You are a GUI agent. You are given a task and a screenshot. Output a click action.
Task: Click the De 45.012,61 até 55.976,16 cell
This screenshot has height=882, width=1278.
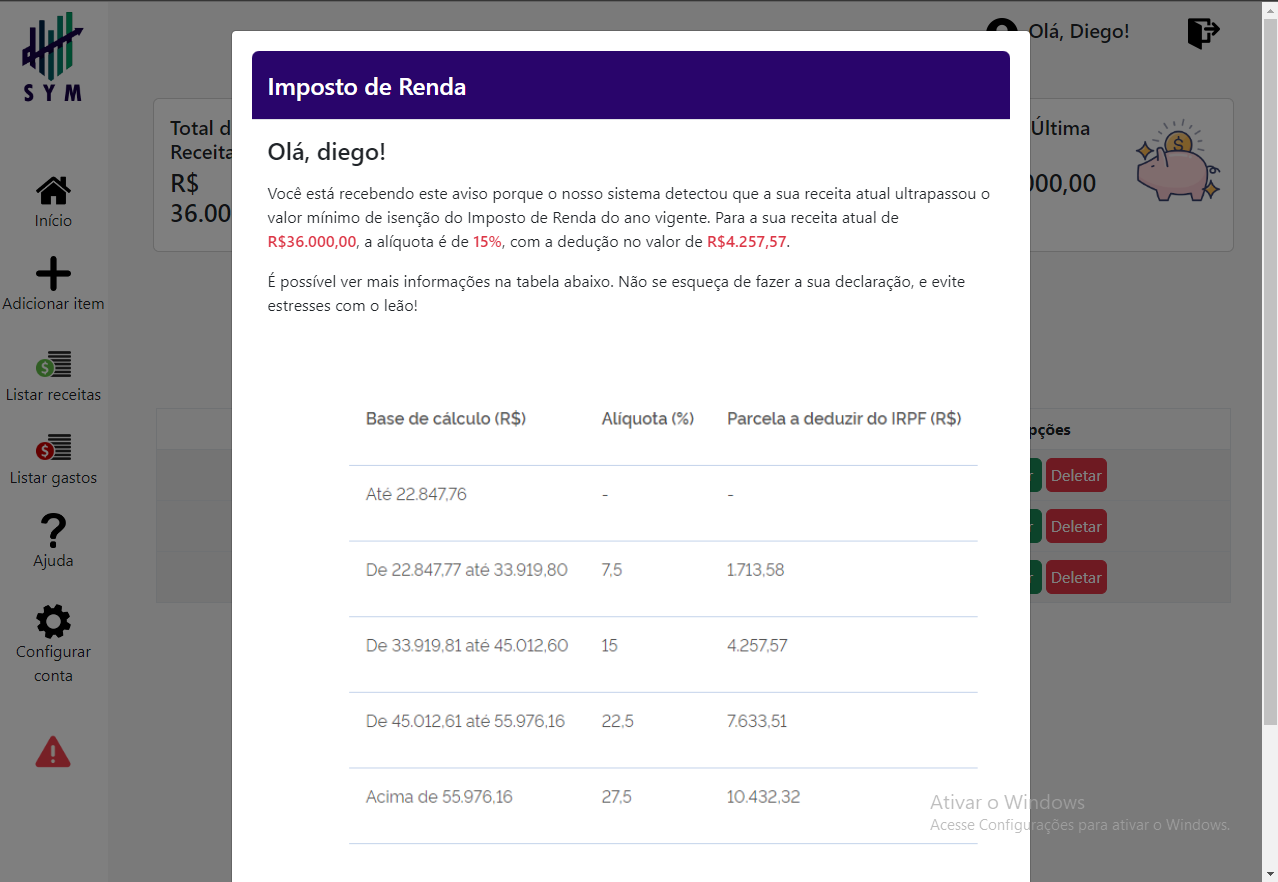(465, 721)
